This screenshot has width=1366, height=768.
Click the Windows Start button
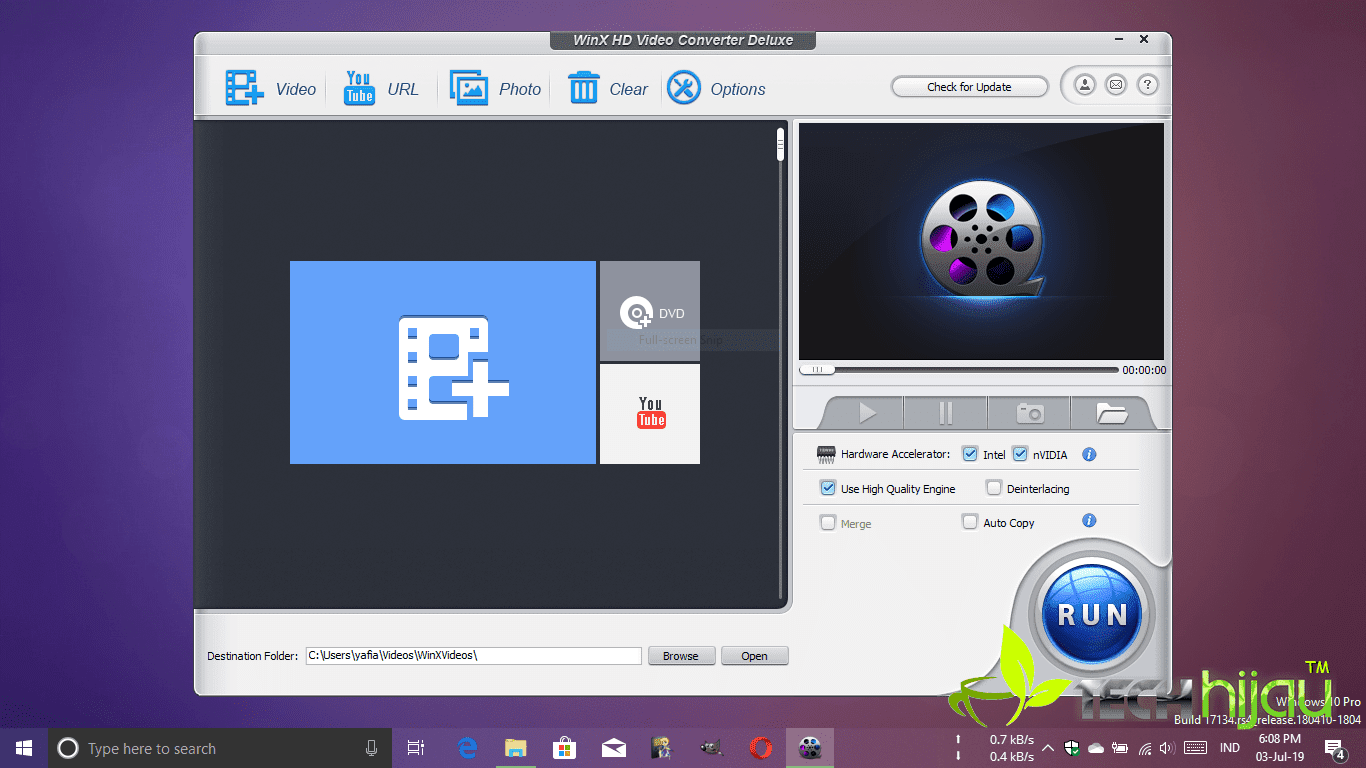24,748
